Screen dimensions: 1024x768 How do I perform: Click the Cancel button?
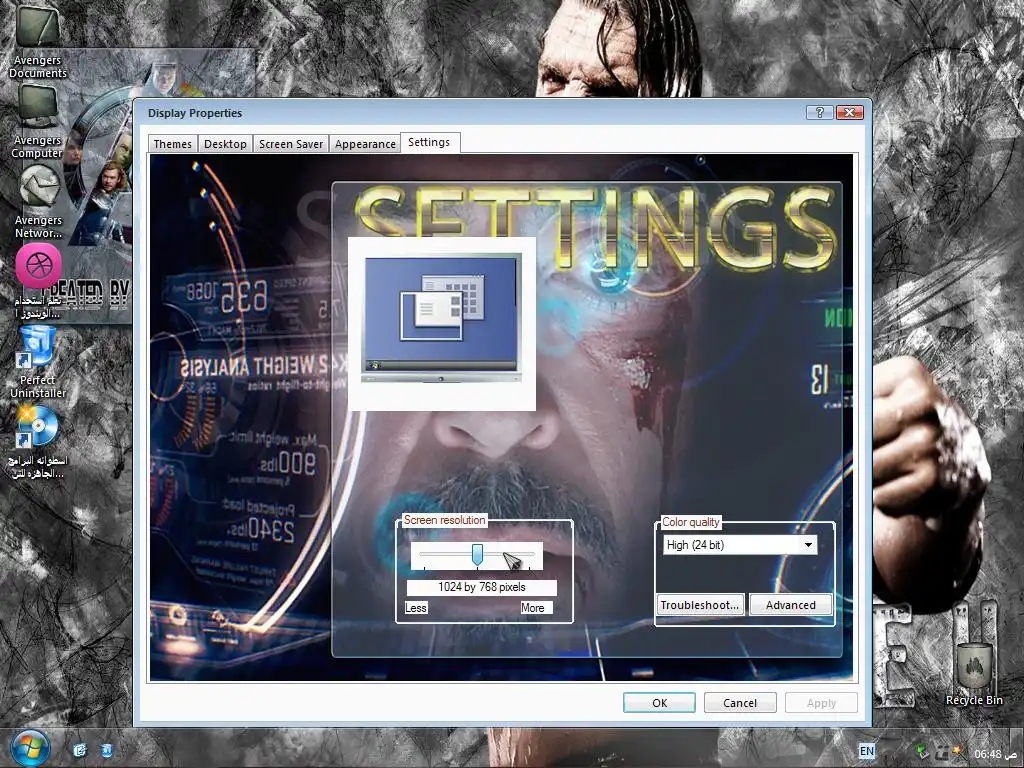tap(740, 703)
